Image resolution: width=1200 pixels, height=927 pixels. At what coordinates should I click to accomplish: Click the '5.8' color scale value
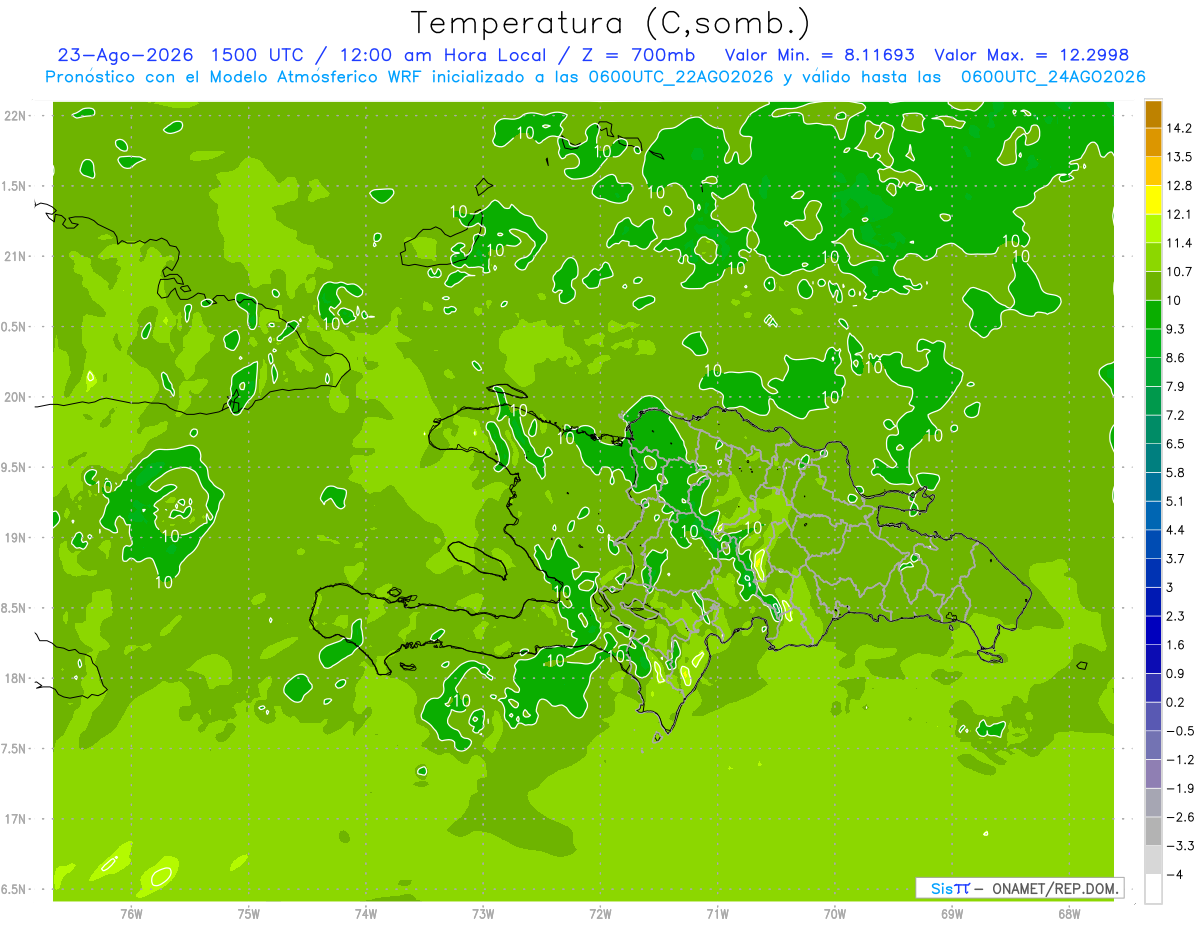(1176, 472)
